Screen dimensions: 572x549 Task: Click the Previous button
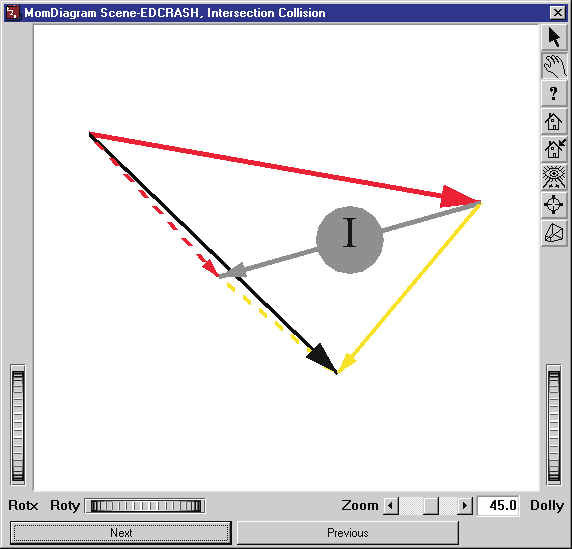[348, 533]
